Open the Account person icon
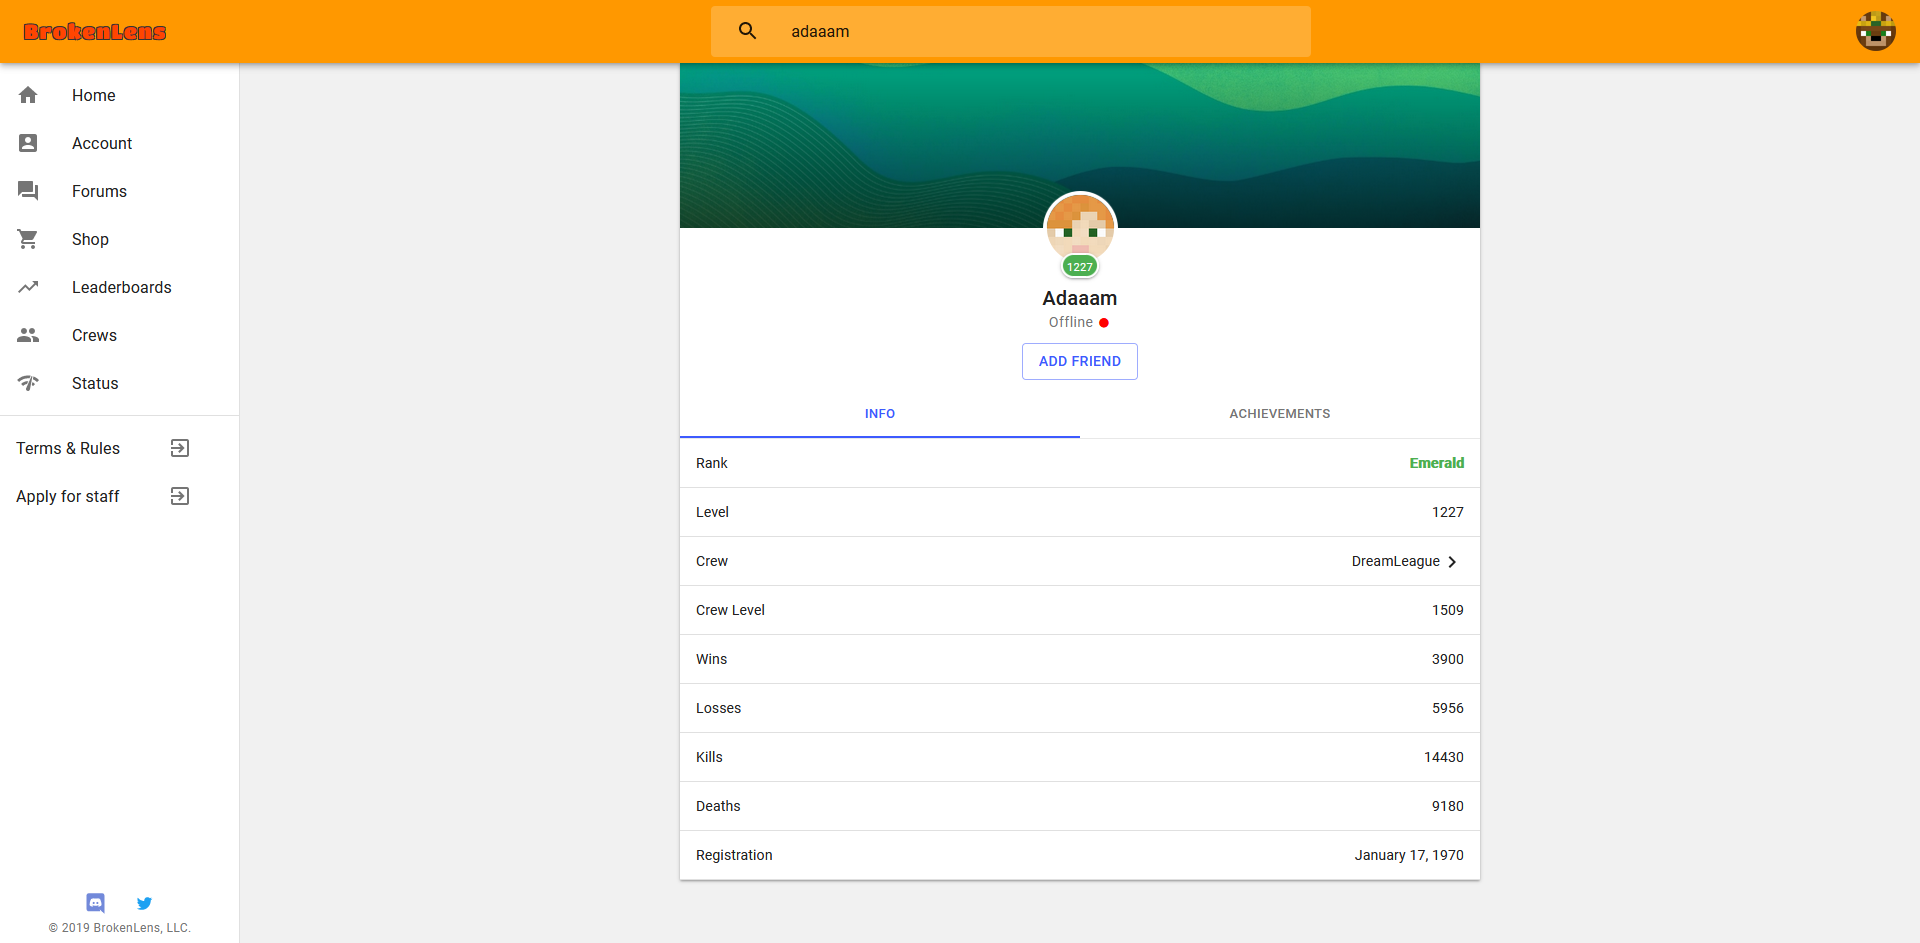 click(28, 143)
